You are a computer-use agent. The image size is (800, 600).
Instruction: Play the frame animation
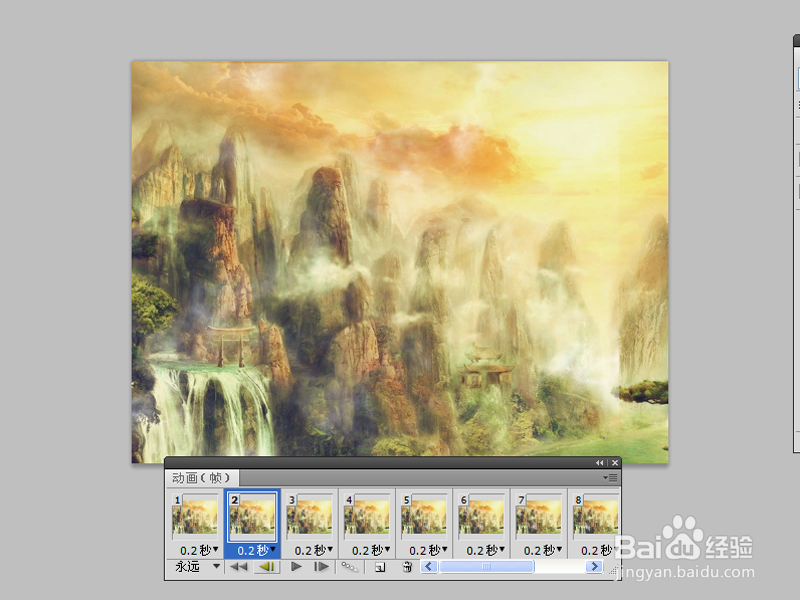296,567
